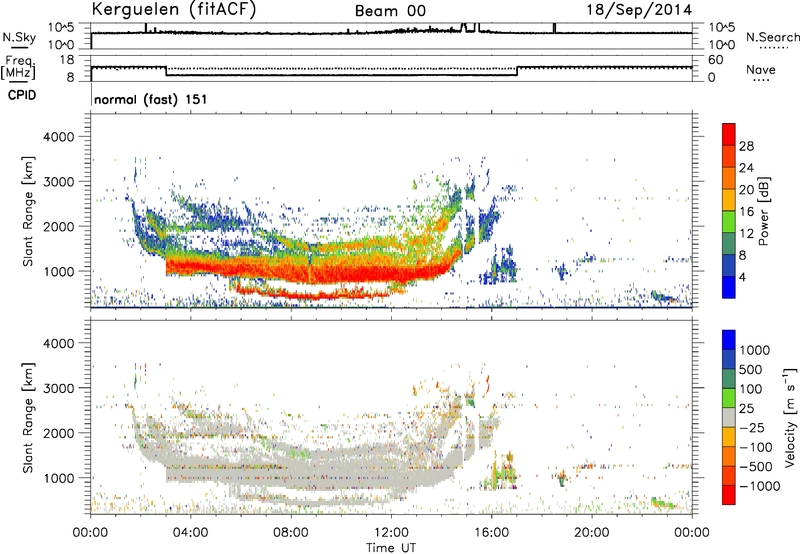The image size is (800, 554).
Task: Click the '1000' range label on the velocity panel
Action: (x=58, y=478)
